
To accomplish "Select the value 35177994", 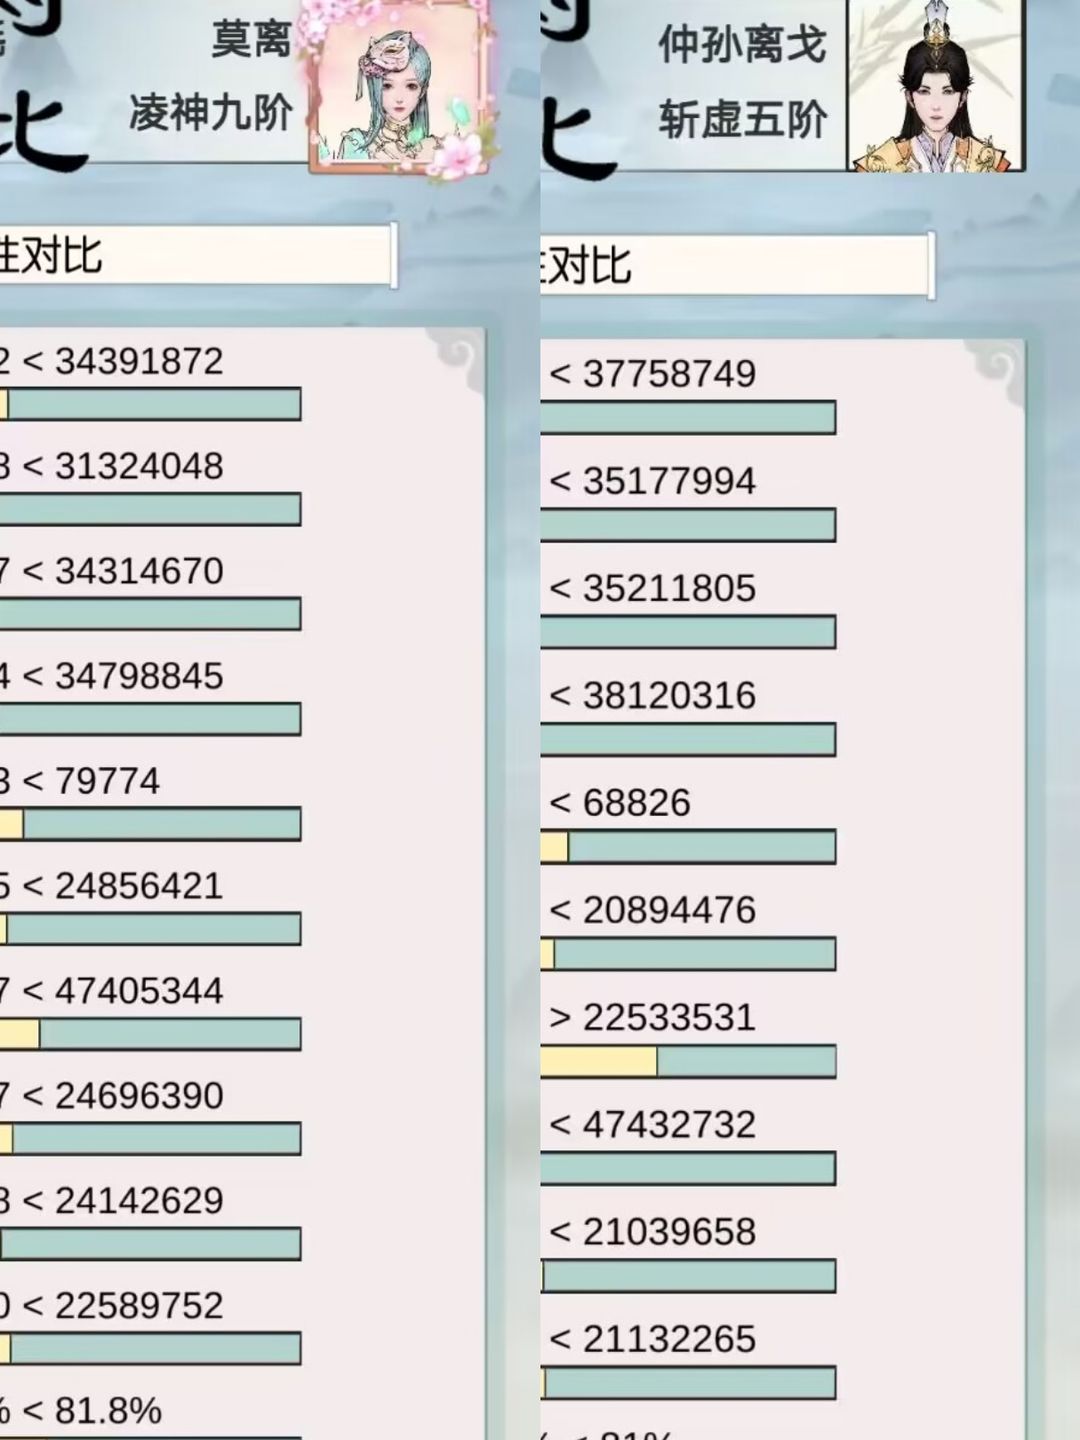I will 669,481.
